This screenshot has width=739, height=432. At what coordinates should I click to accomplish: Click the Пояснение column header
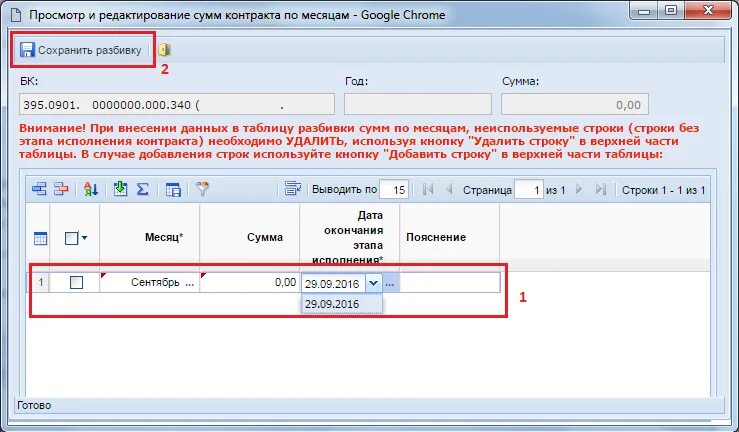point(450,237)
